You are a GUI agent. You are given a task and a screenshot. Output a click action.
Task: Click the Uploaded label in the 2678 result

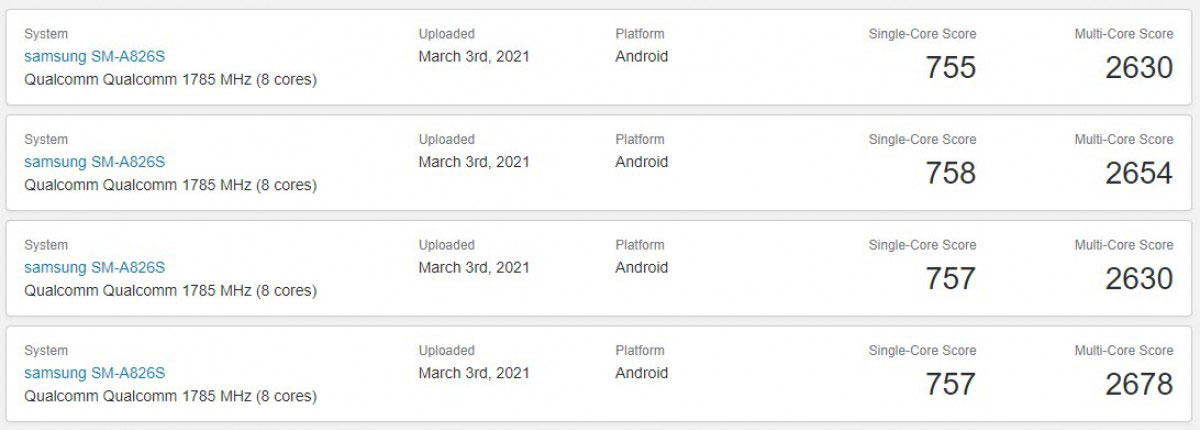click(x=447, y=351)
